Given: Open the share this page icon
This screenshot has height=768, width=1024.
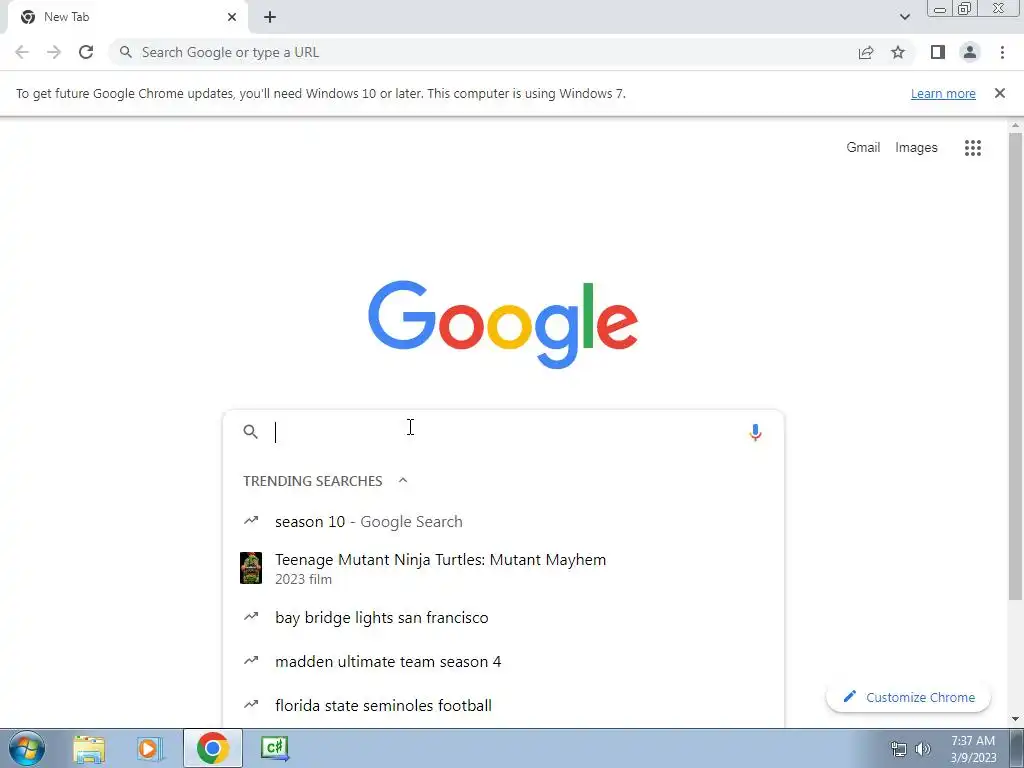Looking at the screenshot, I should 866,52.
